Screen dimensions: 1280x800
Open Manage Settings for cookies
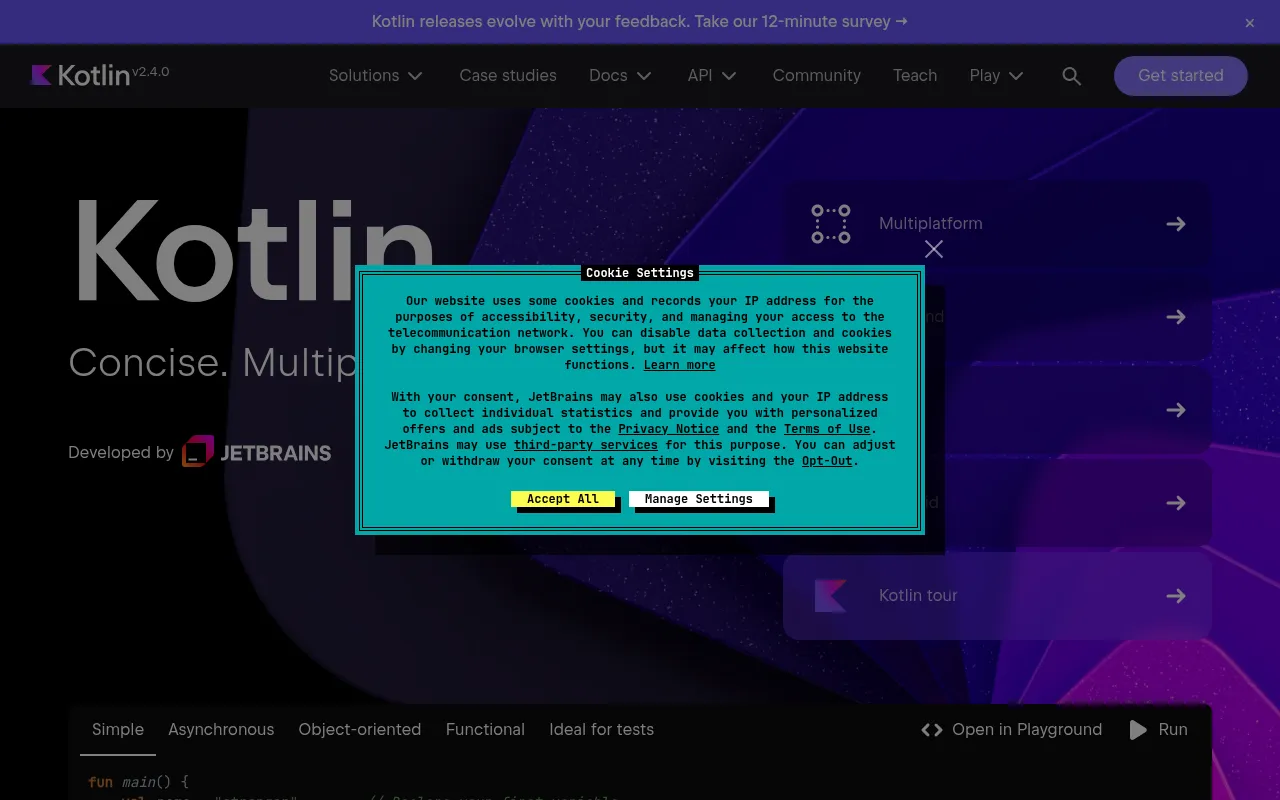[x=699, y=499]
